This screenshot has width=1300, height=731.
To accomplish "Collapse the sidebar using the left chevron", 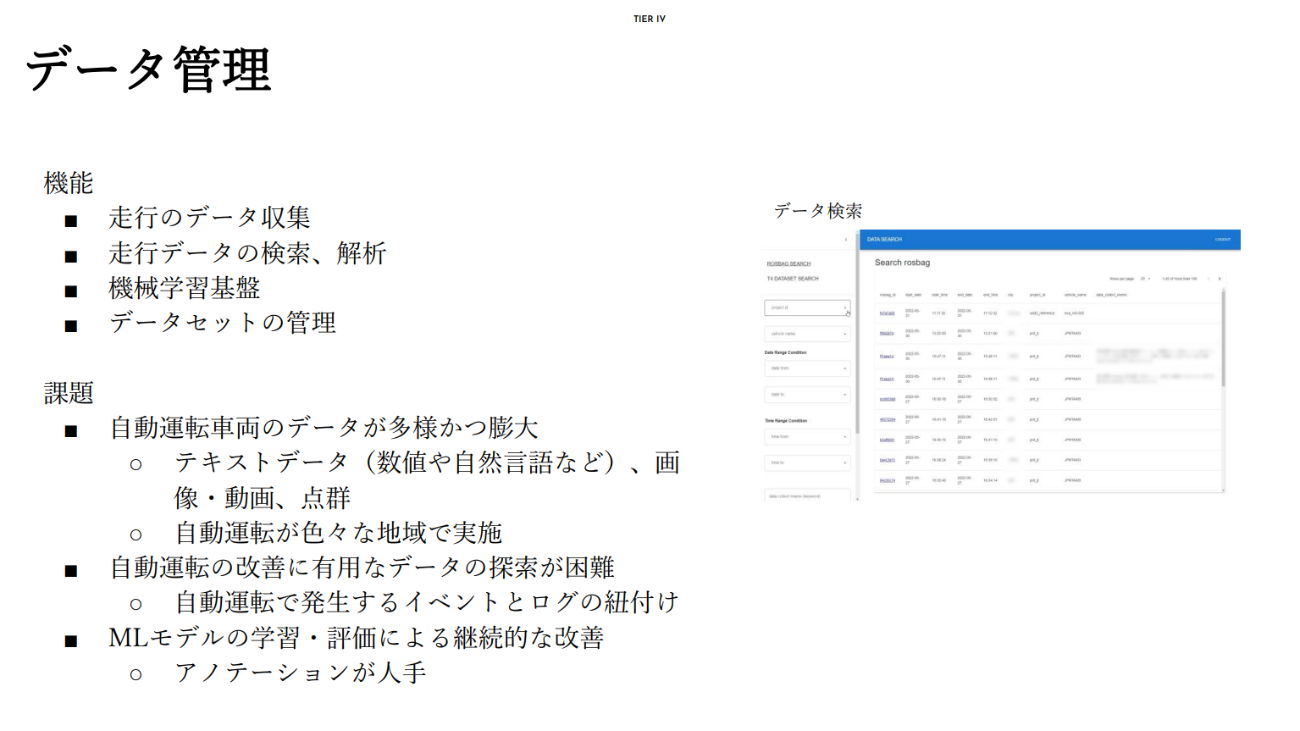I will pos(846,240).
